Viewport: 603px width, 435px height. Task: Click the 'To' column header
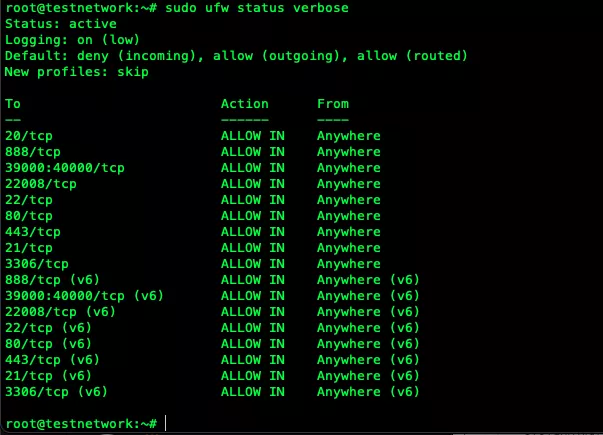coord(13,104)
